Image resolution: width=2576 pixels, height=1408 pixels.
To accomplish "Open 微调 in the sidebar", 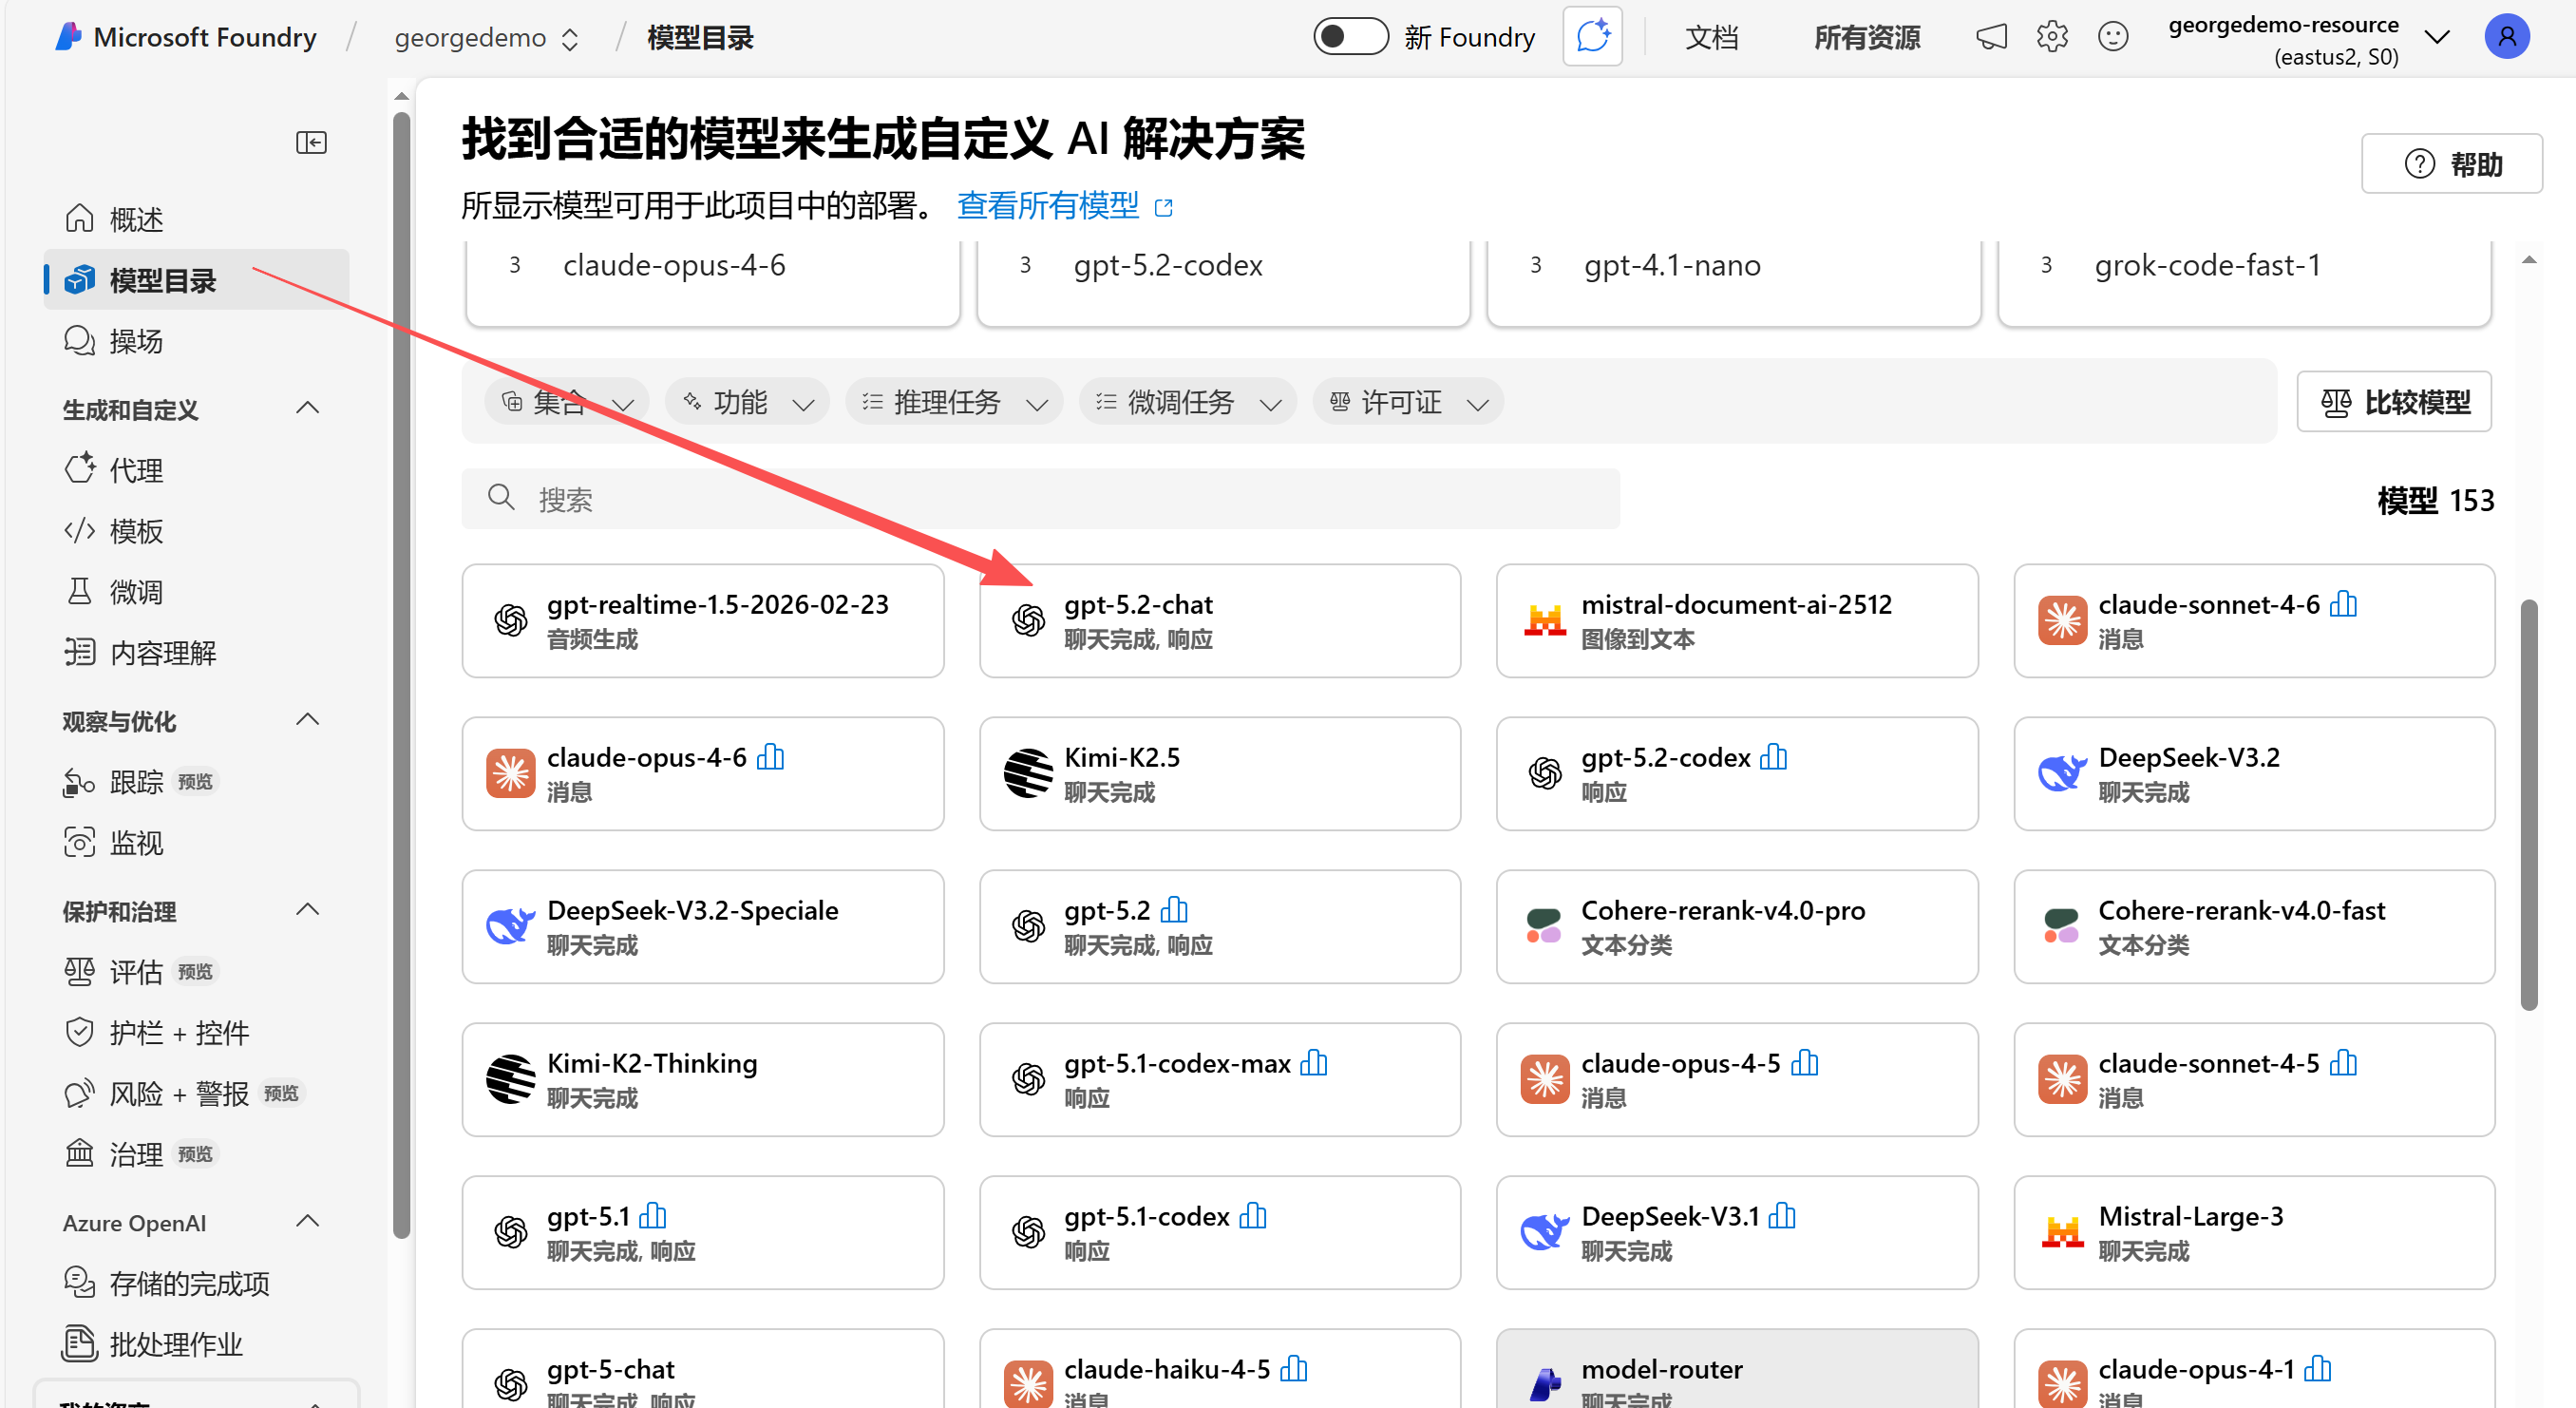I will [x=136, y=592].
